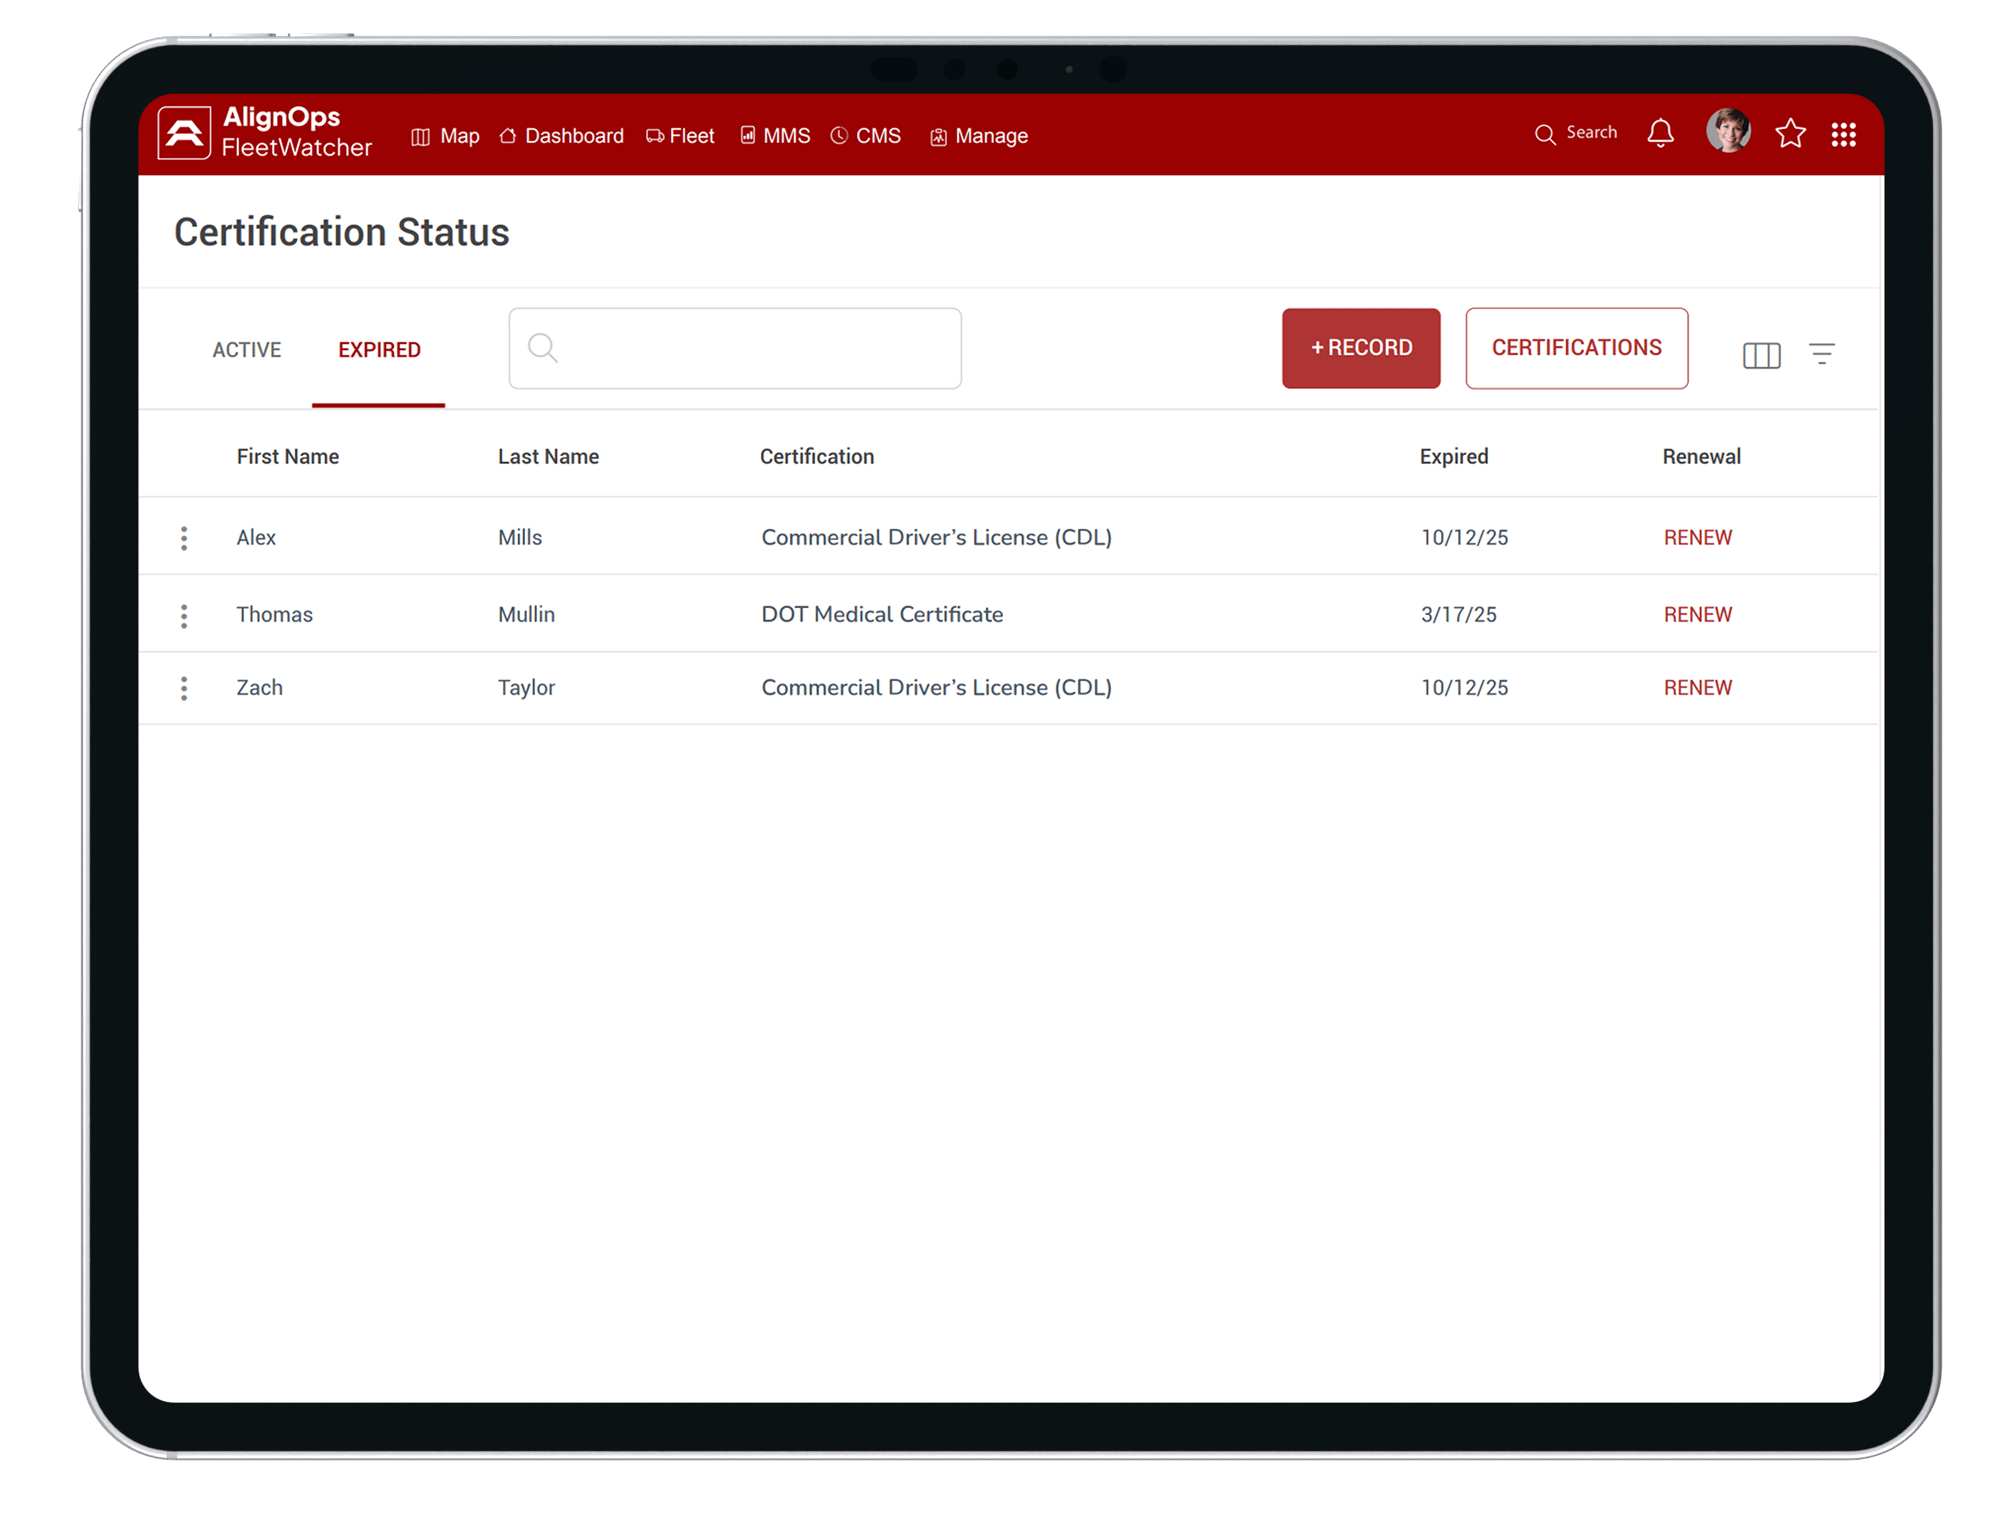Screen dimensions: 2000x1514
Task: Click Alex's Commercial Driver's License cell
Action: [x=937, y=537]
